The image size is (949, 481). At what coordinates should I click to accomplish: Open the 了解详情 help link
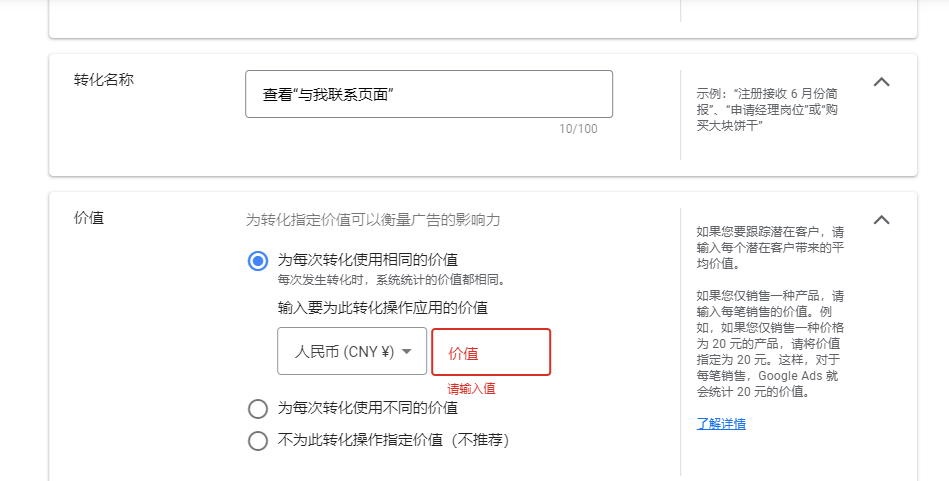pos(721,424)
